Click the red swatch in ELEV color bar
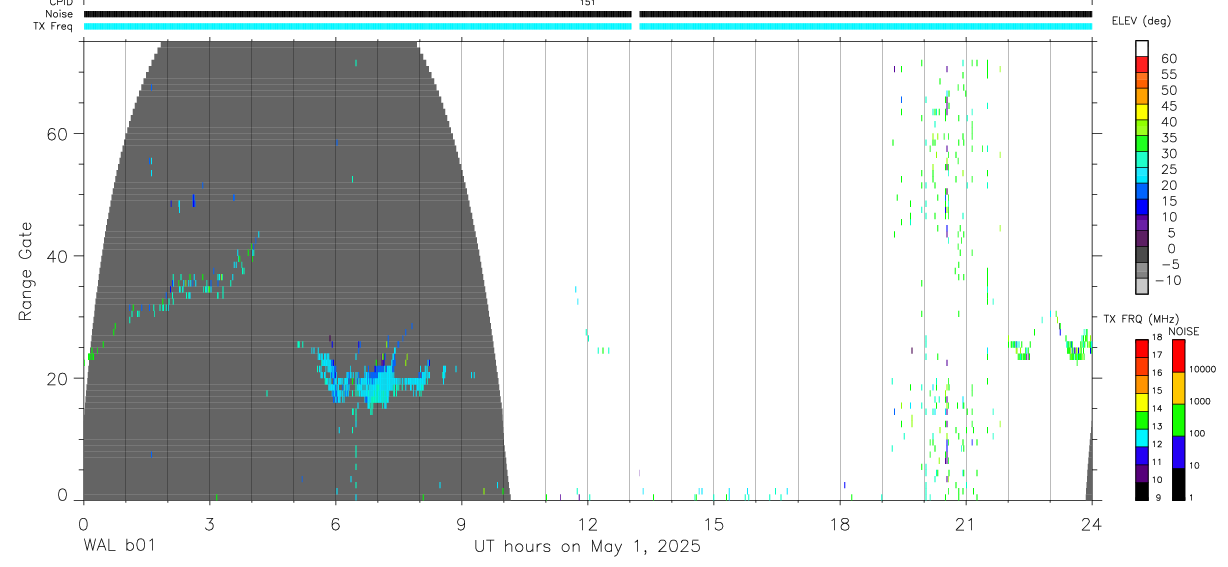1228x567 pixels. pyautogui.click(x=1141, y=65)
